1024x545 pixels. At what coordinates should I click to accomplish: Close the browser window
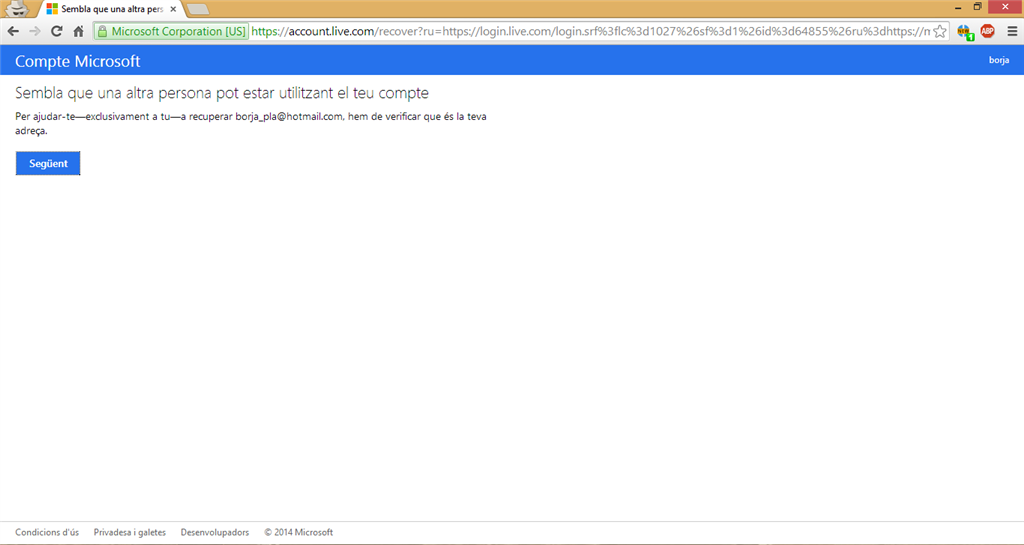1006,7
